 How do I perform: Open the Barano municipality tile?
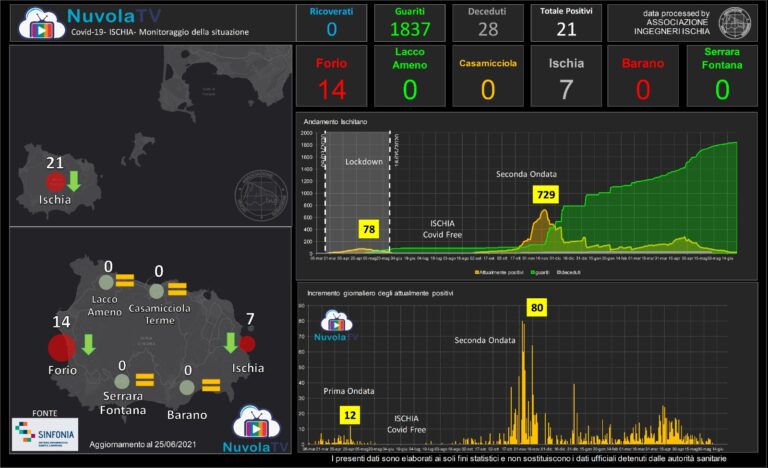pos(643,76)
